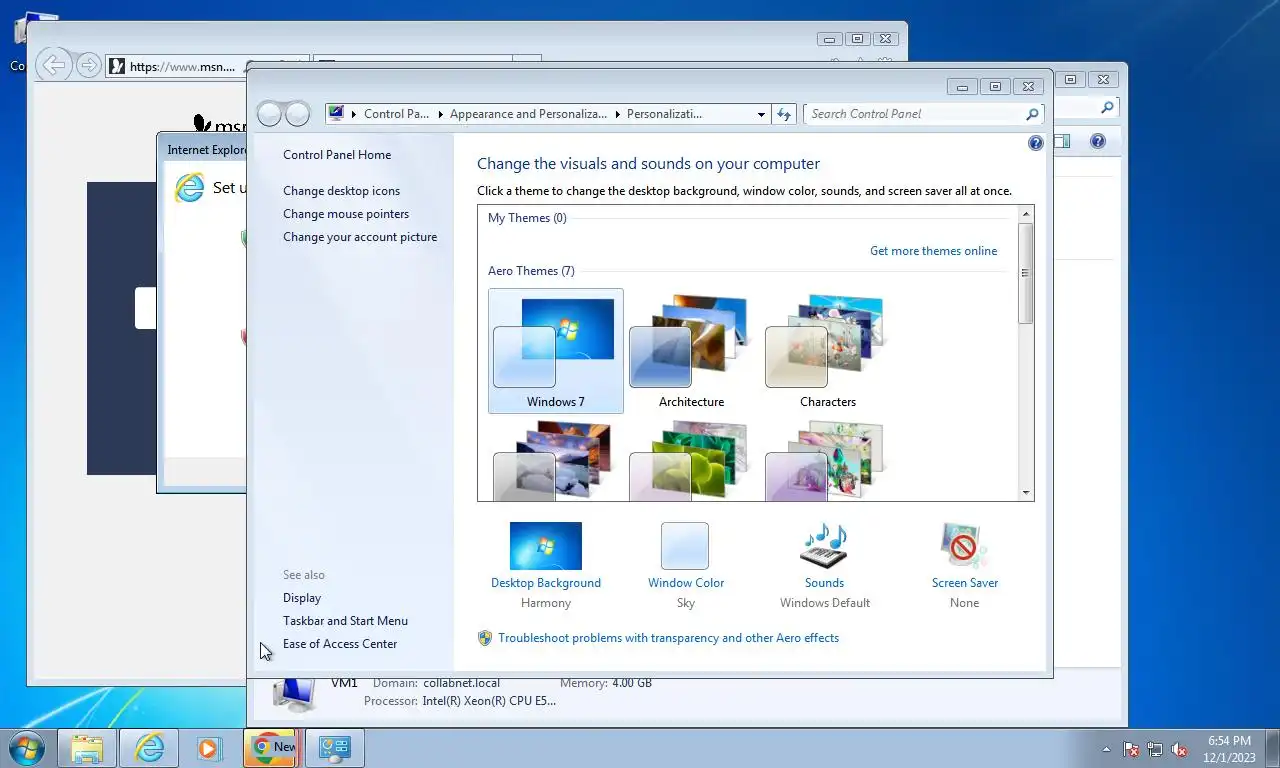This screenshot has height=768, width=1280.
Task: Click the System window search magnifier
Action: (x=1107, y=107)
